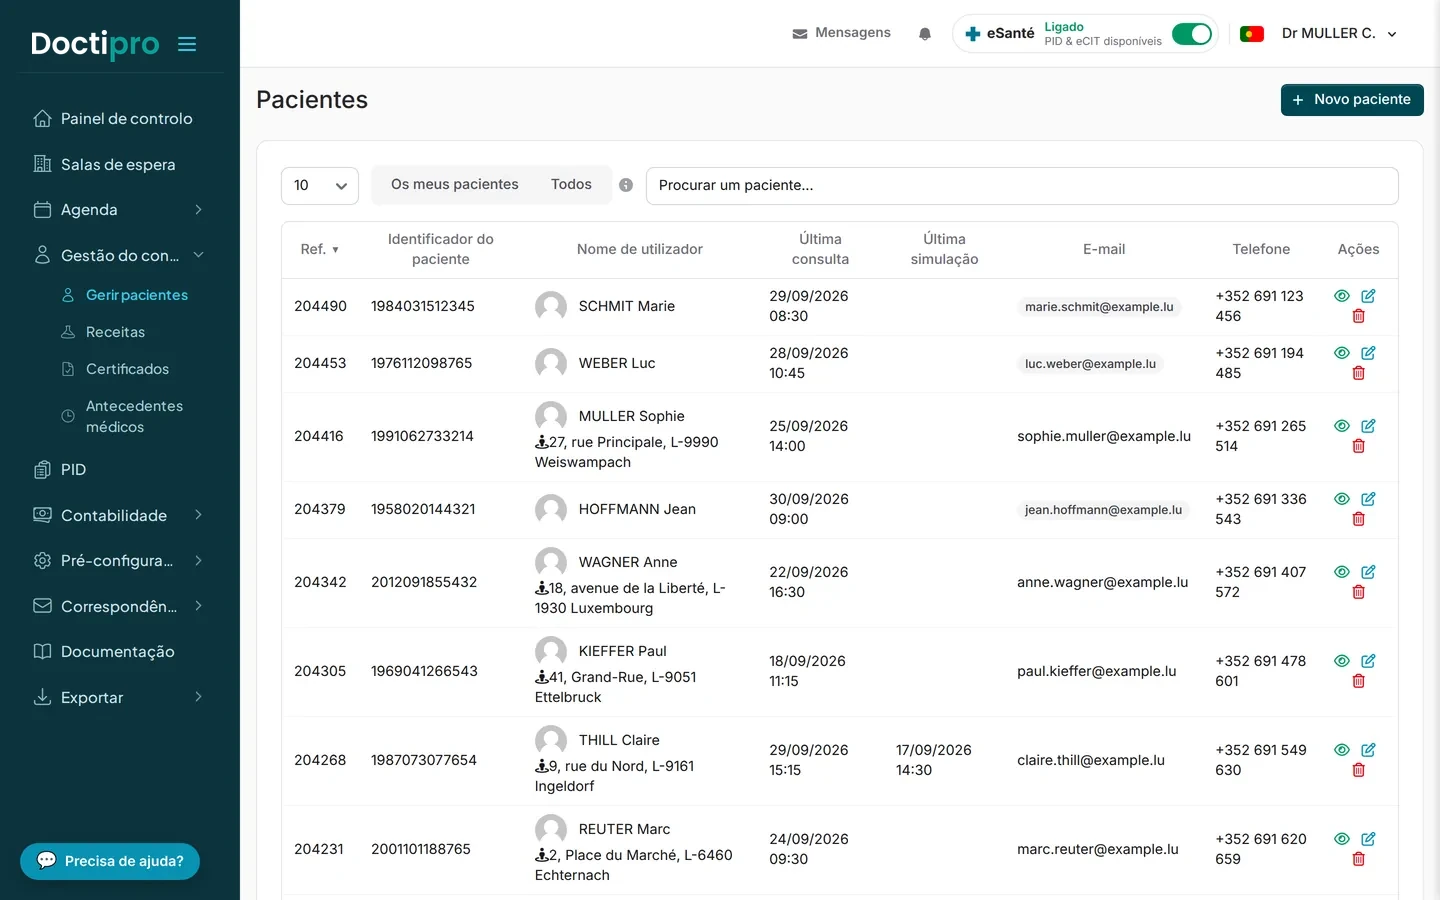
Task: Collapse the Gestão do con... section
Action: pos(119,256)
